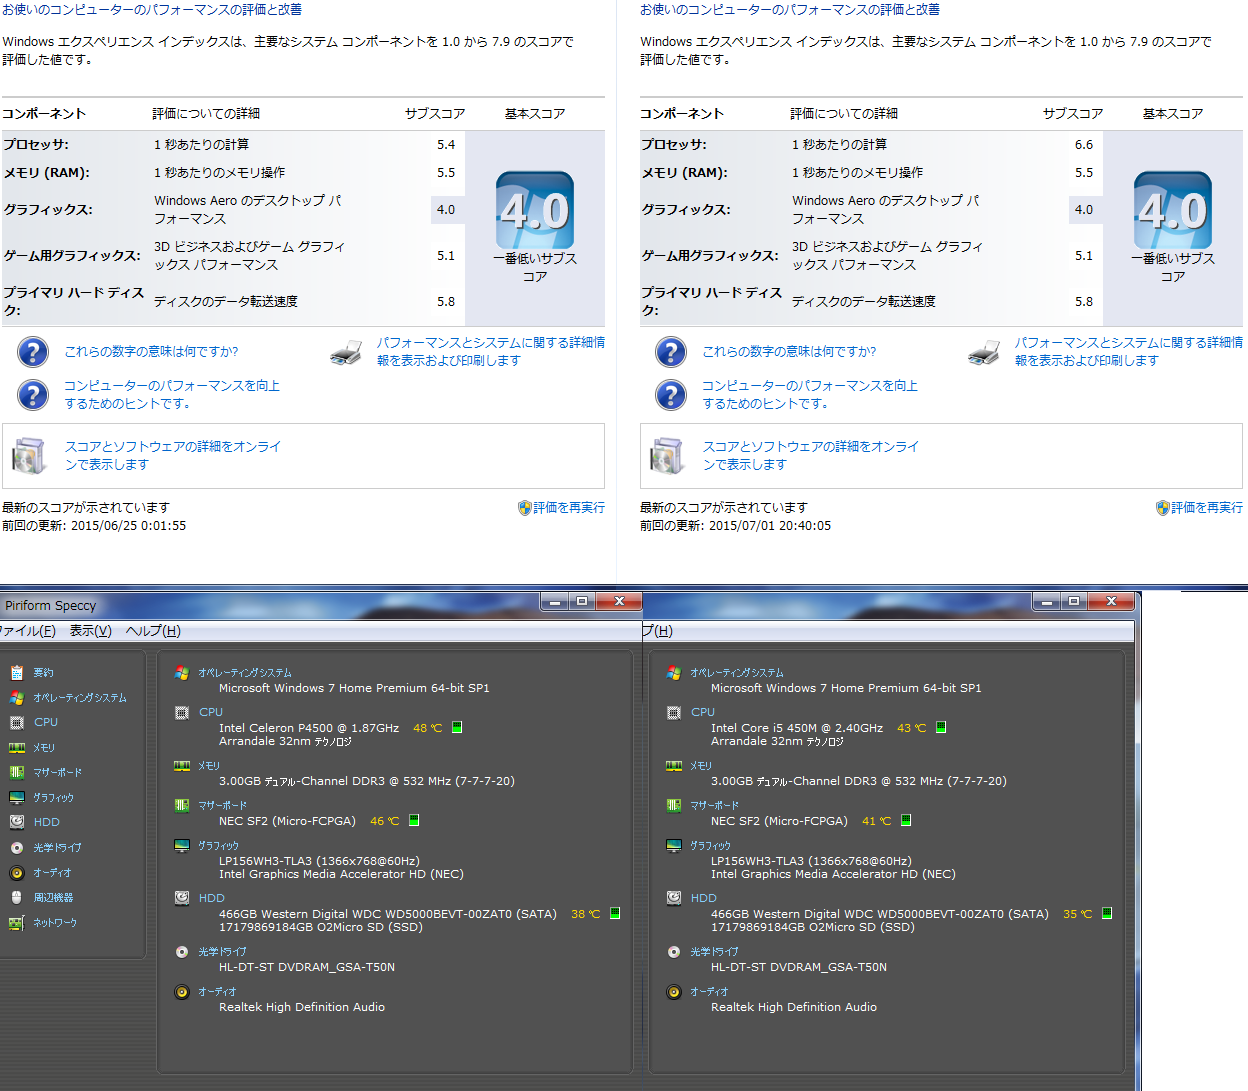Open the 要約 summary icon in Speccy sidebar
This screenshot has height=1091, width=1248.
click(x=17, y=672)
